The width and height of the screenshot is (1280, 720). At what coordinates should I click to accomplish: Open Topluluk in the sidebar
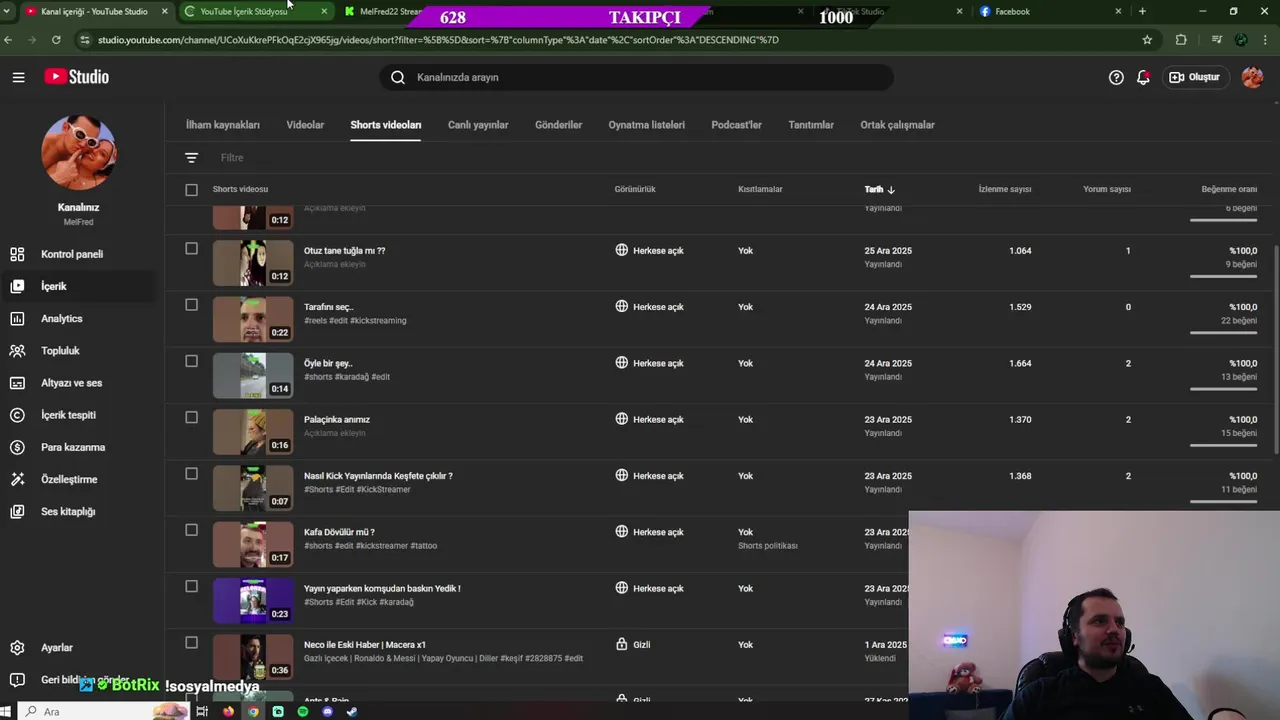pos(78,351)
